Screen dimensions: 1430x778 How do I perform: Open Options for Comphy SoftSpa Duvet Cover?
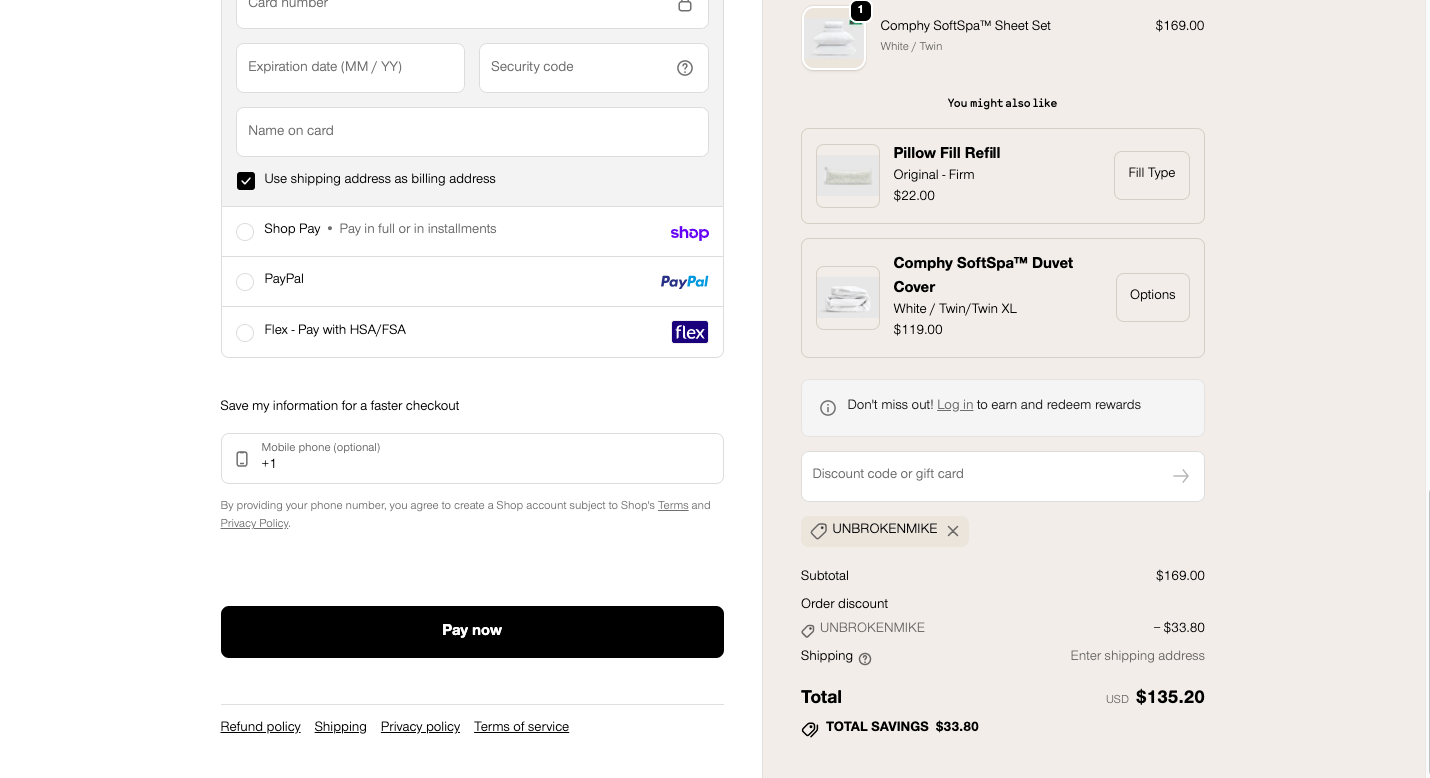[1152, 297]
